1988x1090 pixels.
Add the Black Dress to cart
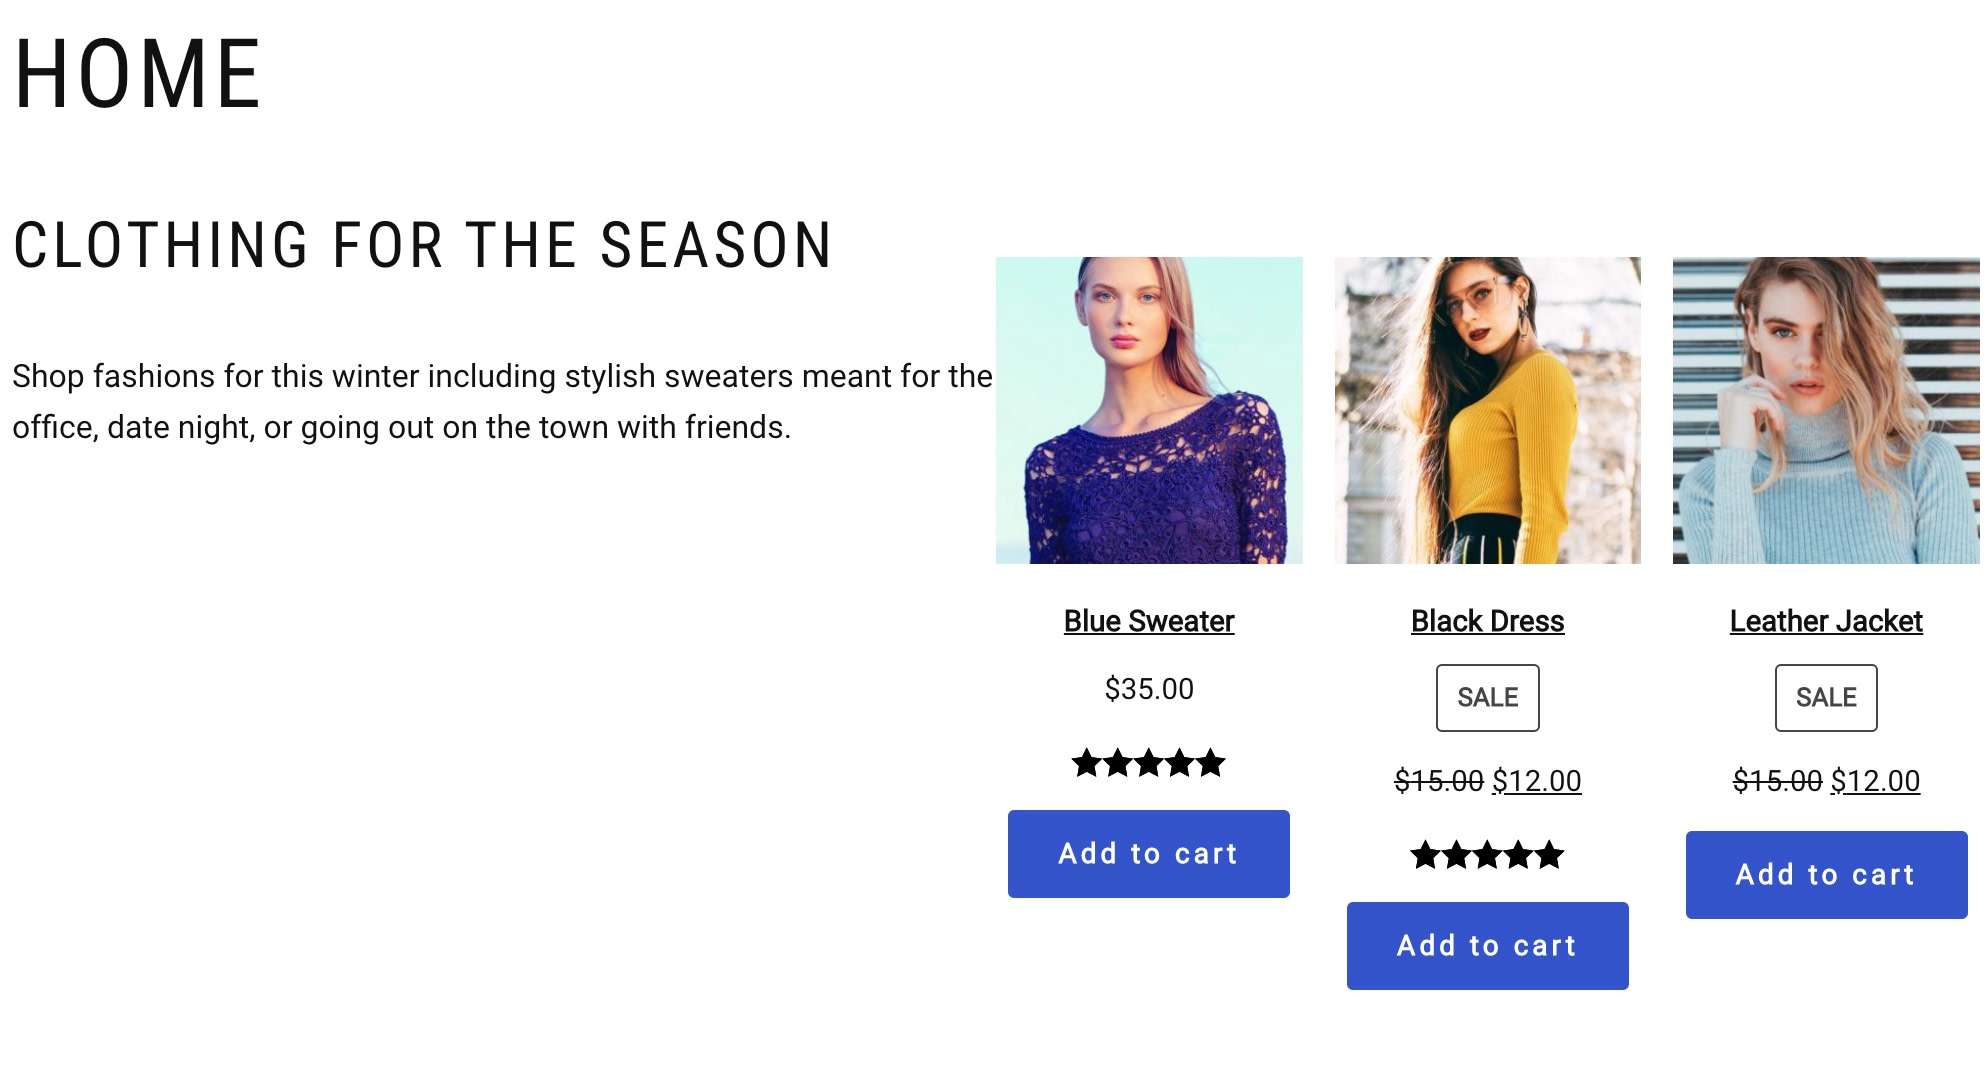(1487, 946)
